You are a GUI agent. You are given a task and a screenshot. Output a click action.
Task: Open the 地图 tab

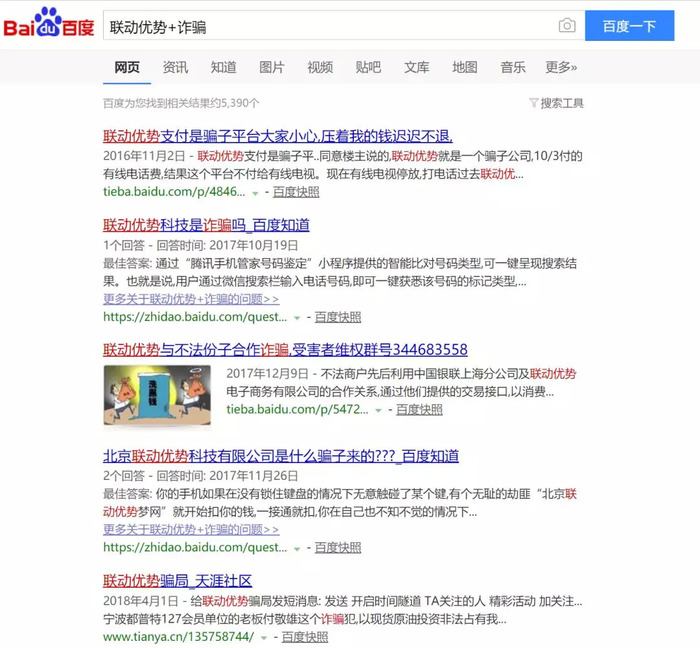pyautogui.click(x=465, y=67)
